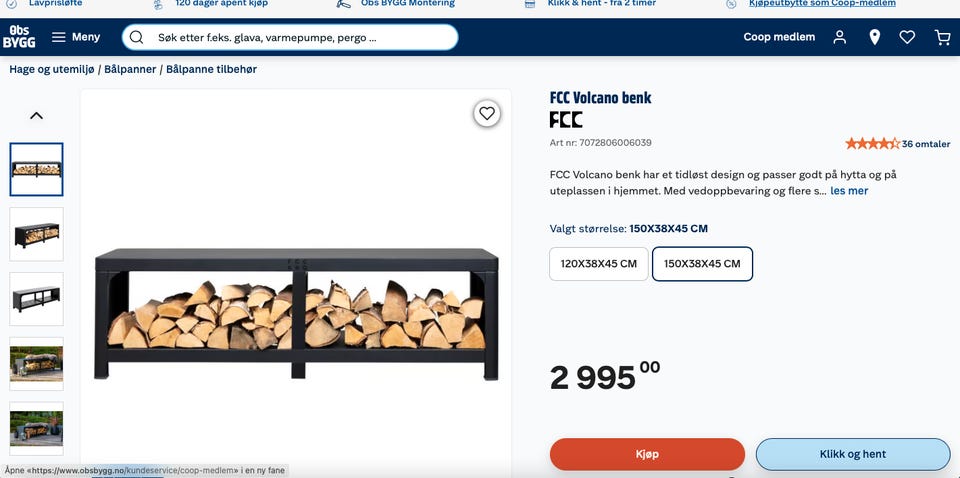960x478 pixels.
Task: Select the second product thumbnail
Action: [x=37, y=234]
